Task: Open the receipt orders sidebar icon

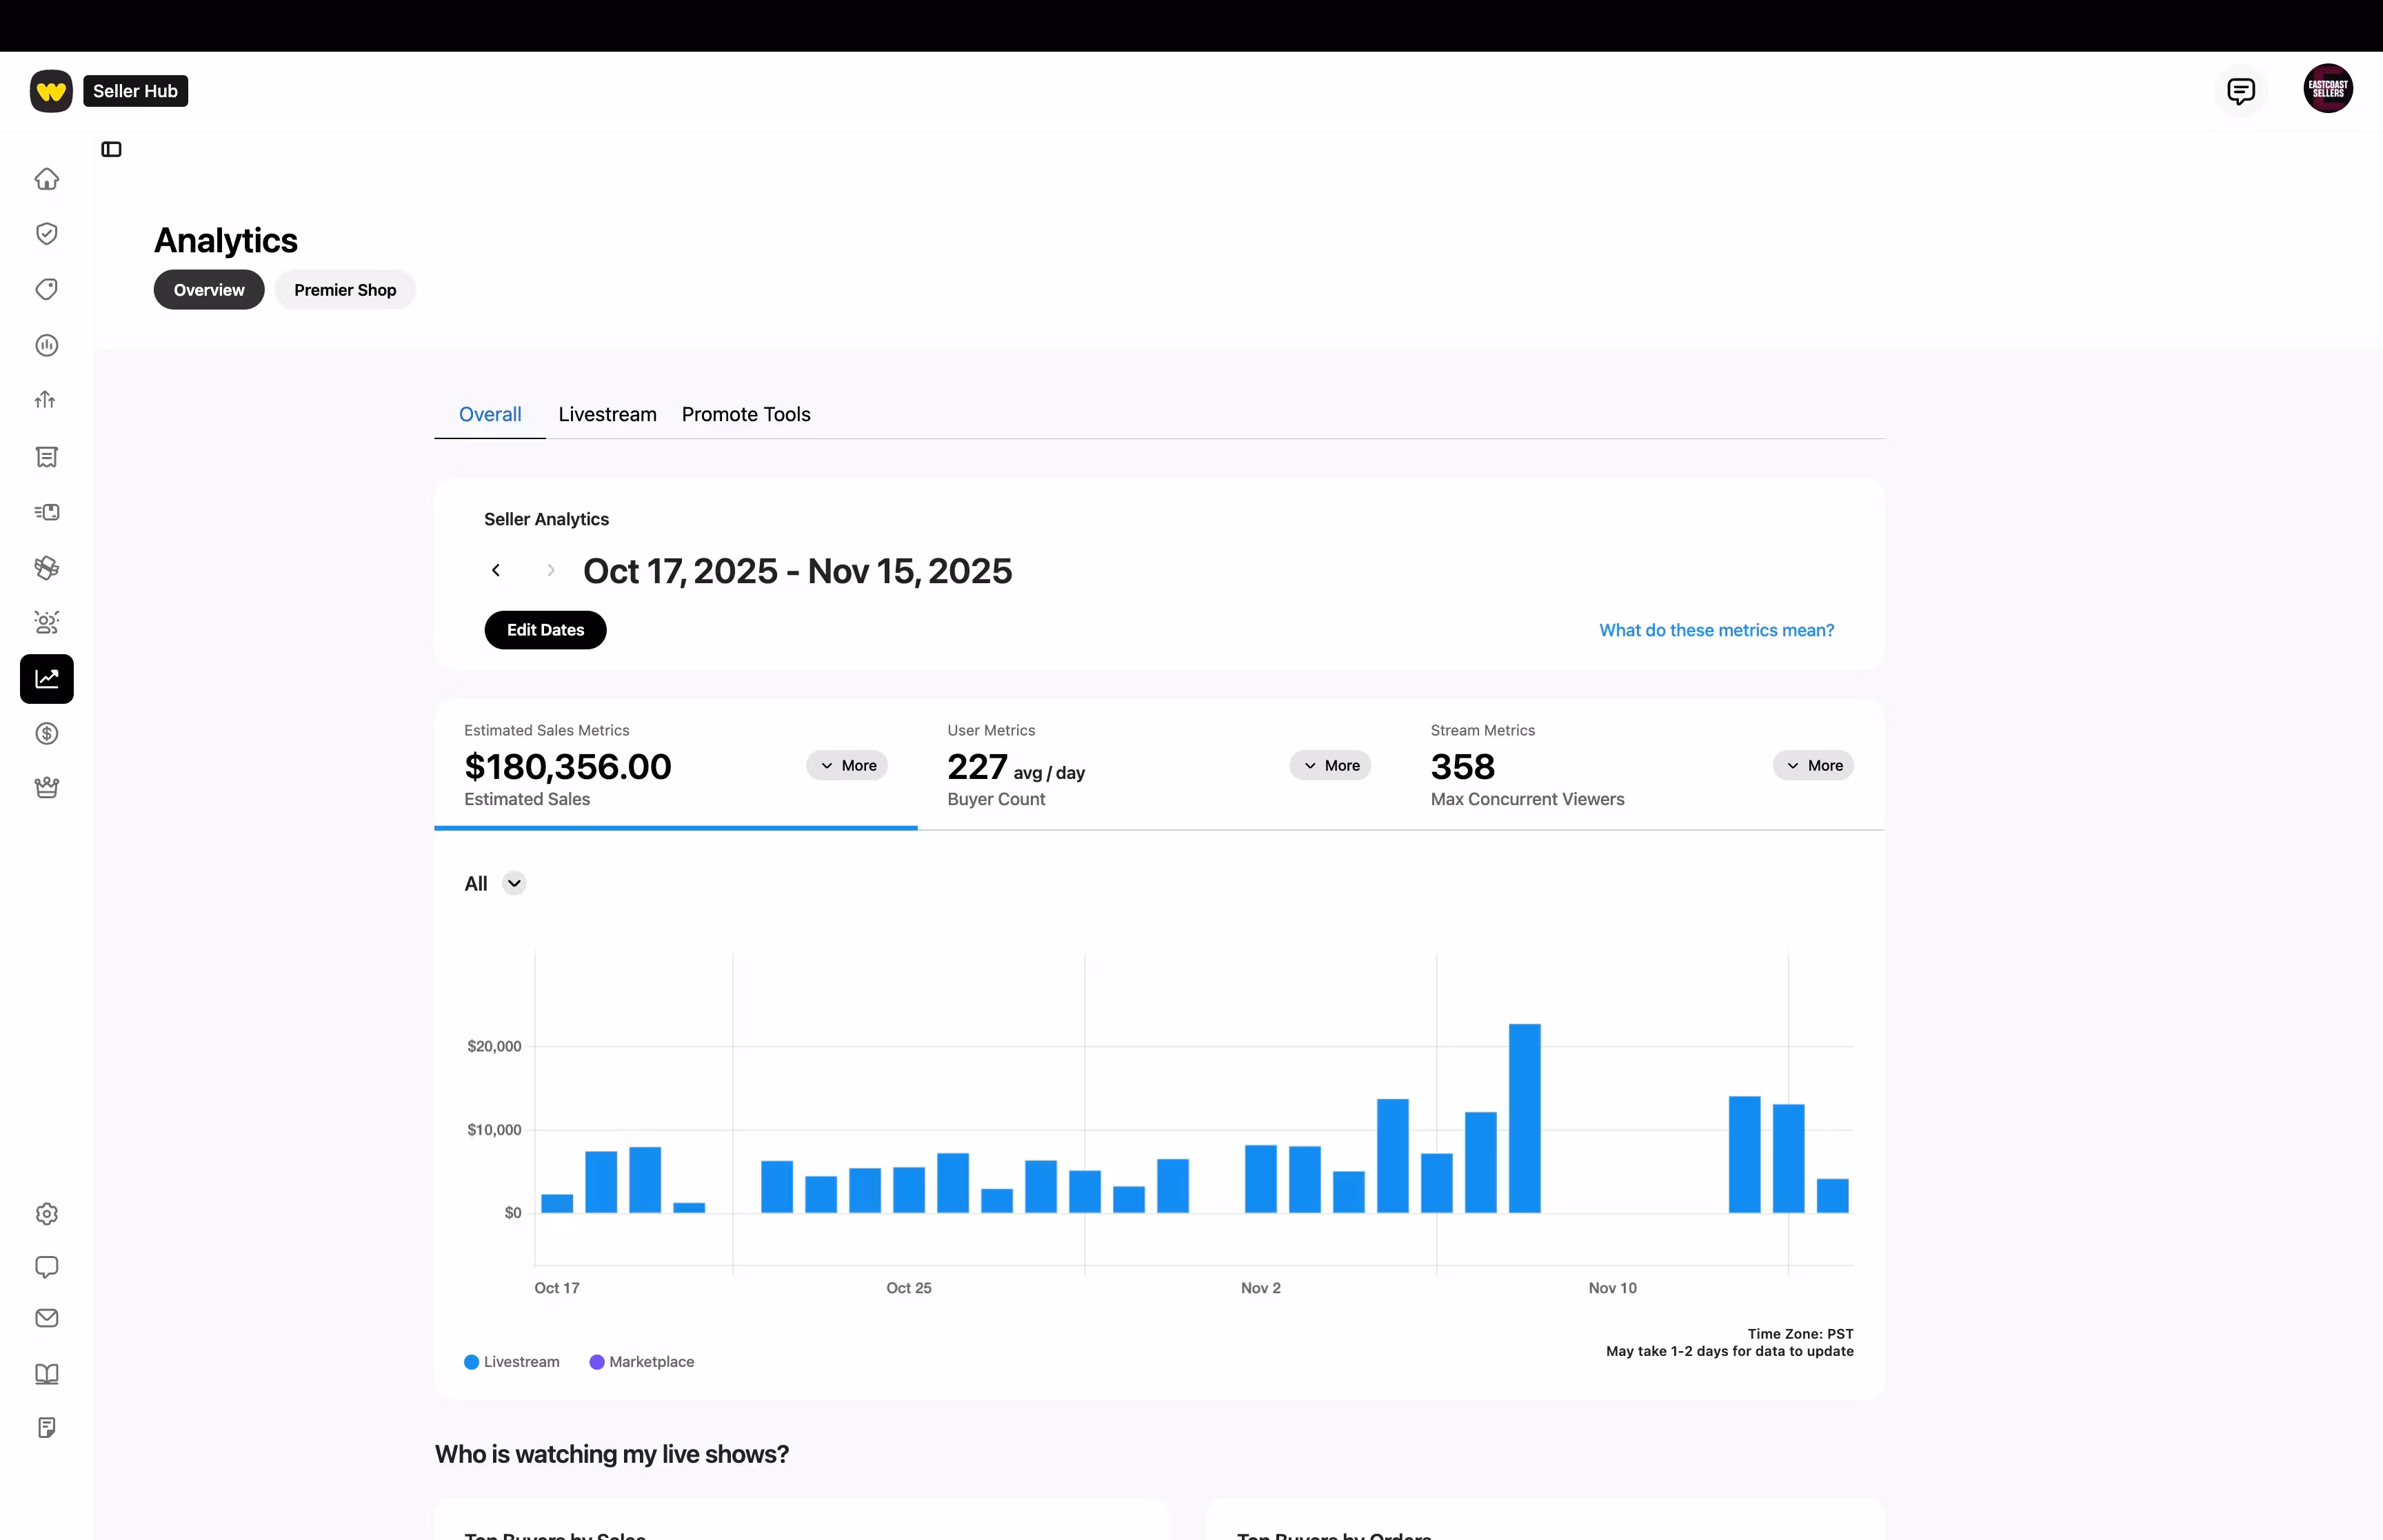Action: click(x=46, y=457)
